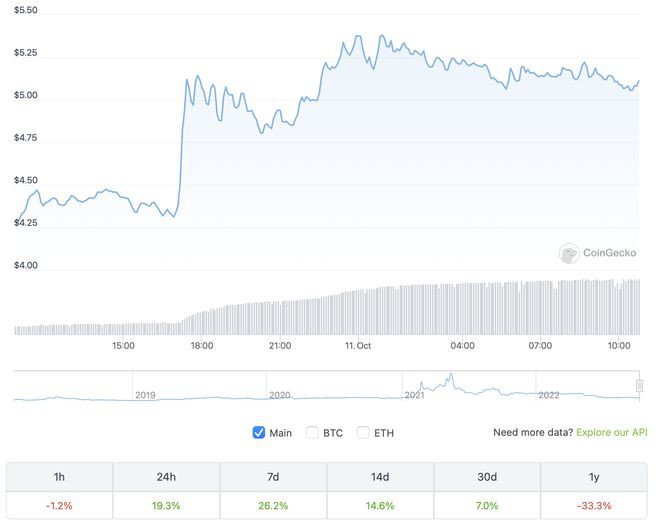The image size is (660, 529).
Task: Click the -33.3% yearly change value
Action: tap(594, 506)
